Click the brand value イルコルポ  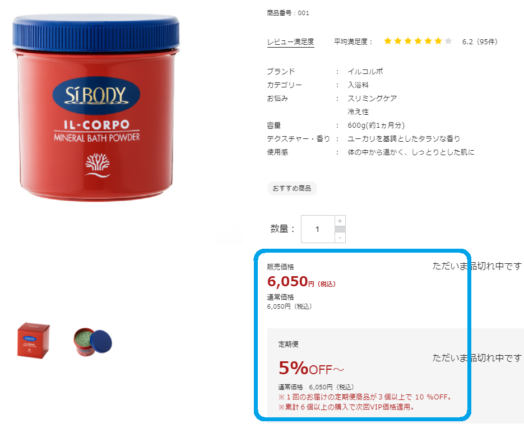[x=365, y=72]
